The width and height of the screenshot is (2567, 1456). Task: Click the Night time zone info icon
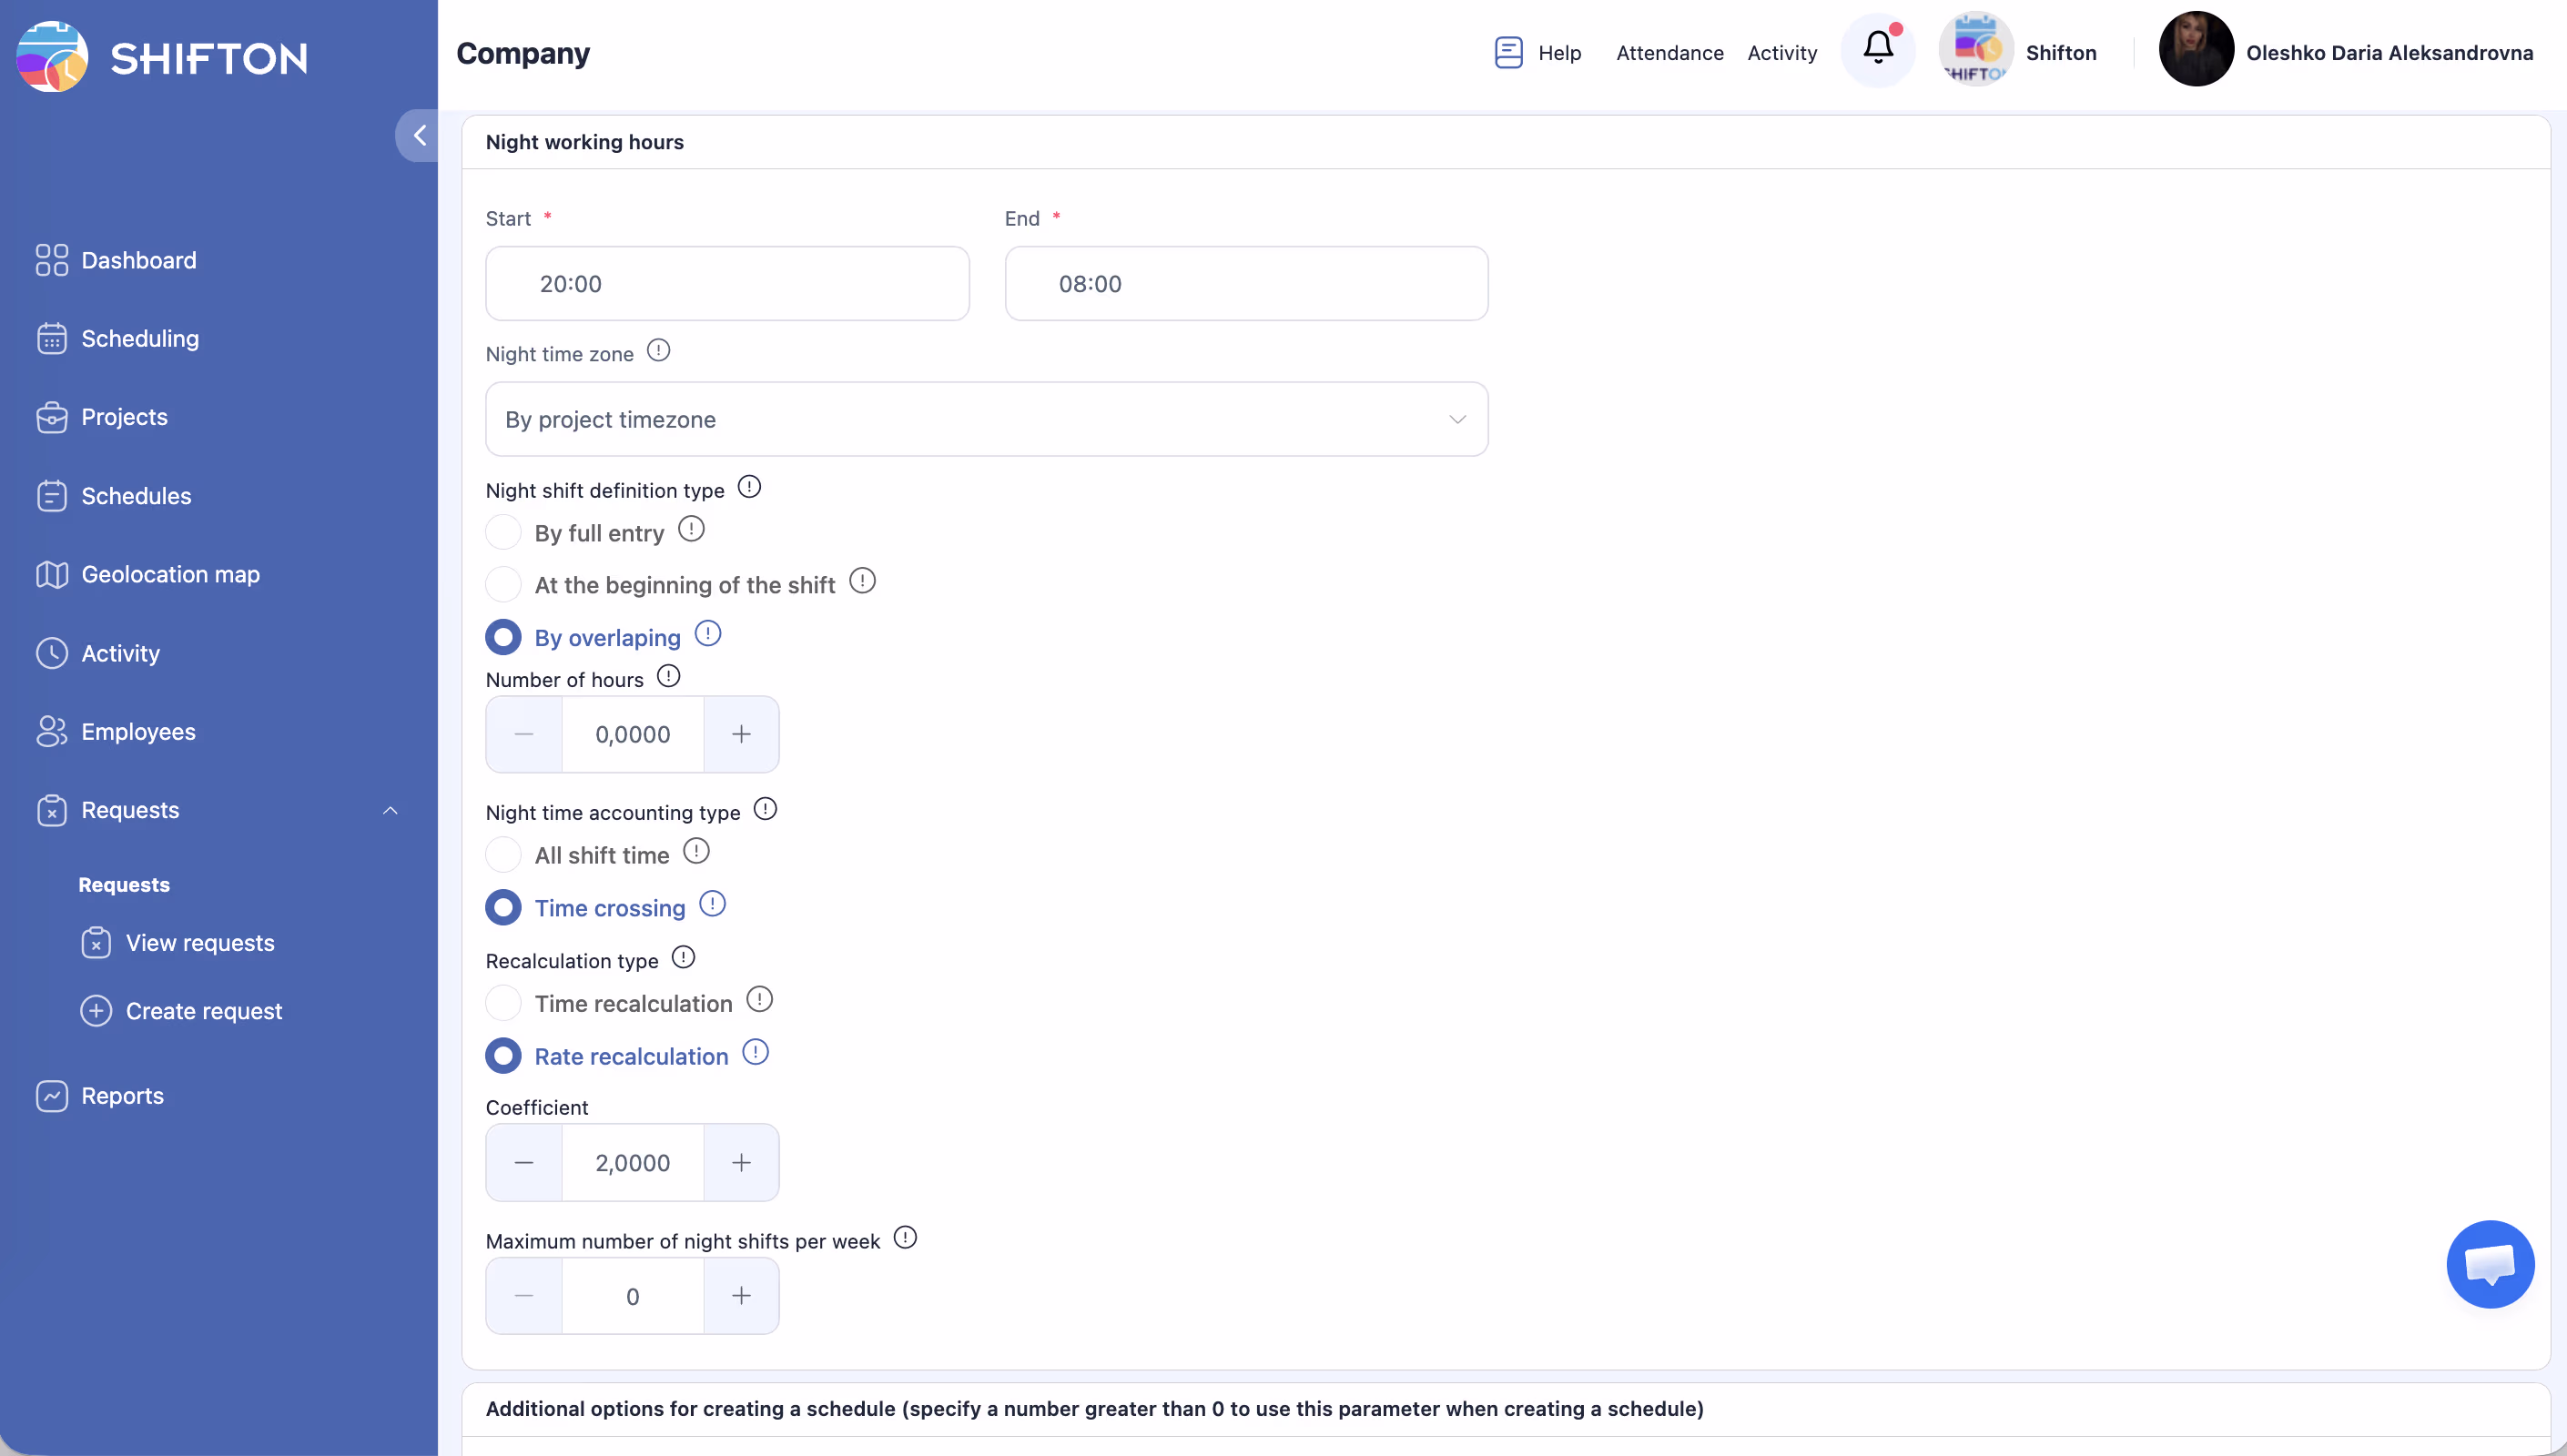point(658,351)
